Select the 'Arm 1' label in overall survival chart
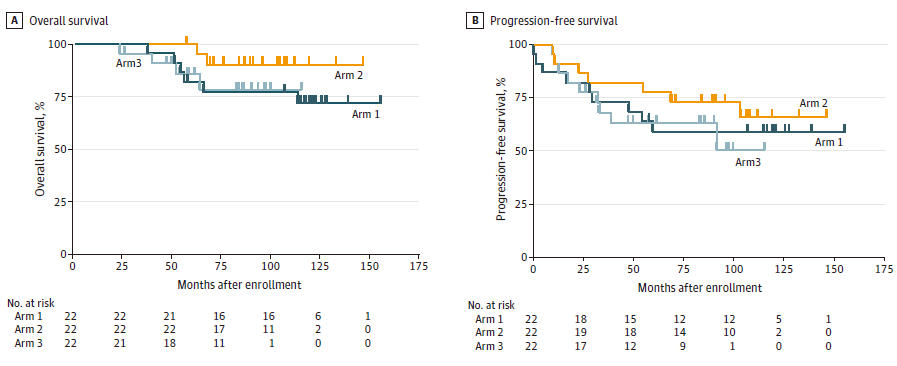The height and width of the screenshot is (366, 897). (366, 114)
